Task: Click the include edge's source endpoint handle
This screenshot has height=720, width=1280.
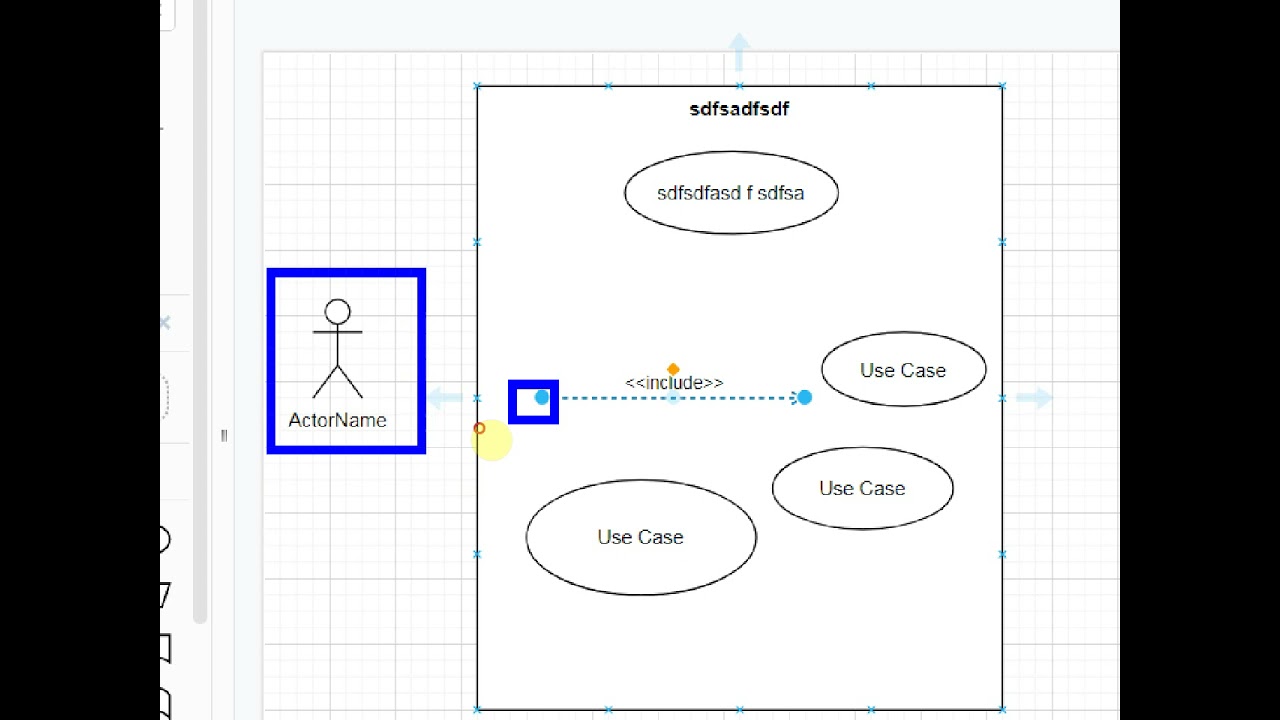Action: pos(542,397)
